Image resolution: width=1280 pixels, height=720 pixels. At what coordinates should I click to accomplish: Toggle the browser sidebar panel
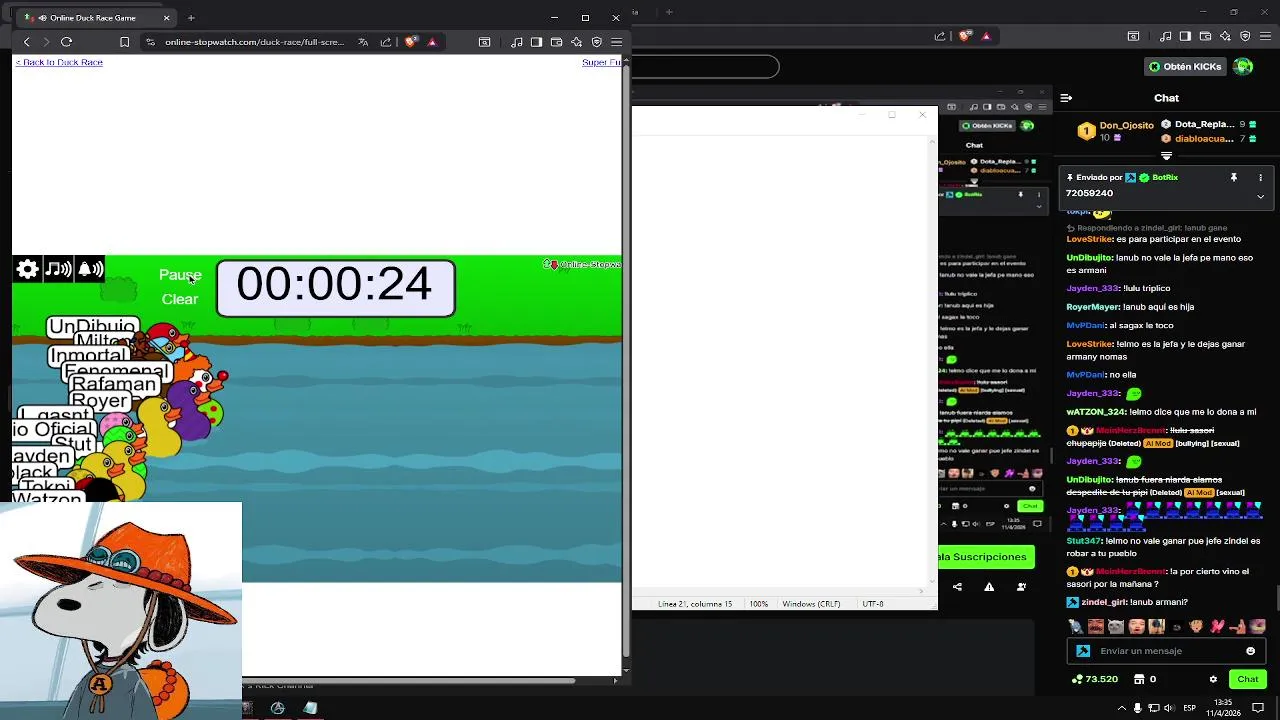point(537,42)
